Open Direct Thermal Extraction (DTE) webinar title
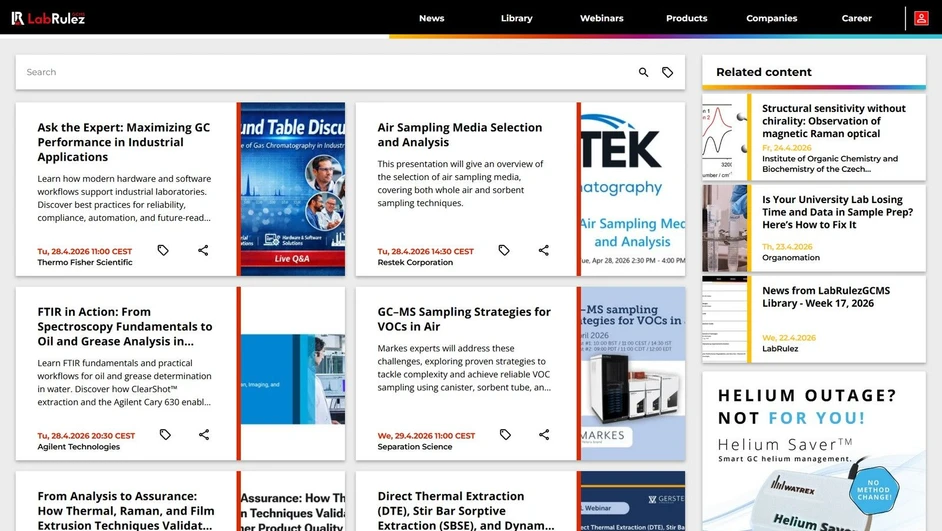The width and height of the screenshot is (942, 531). tap(466, 511)
